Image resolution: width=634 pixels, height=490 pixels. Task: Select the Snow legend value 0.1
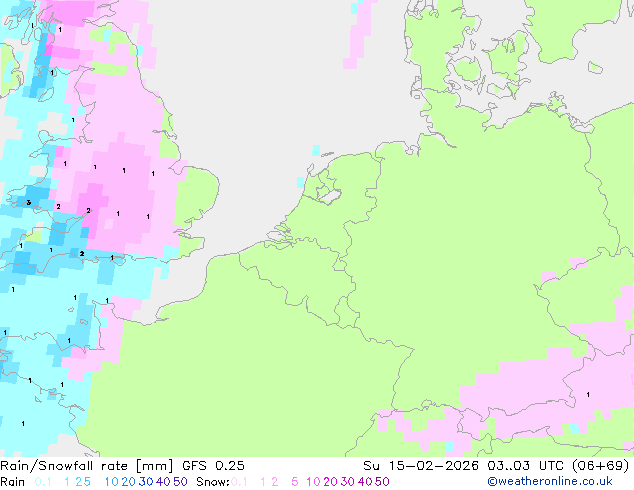click(x=239, y=482)
